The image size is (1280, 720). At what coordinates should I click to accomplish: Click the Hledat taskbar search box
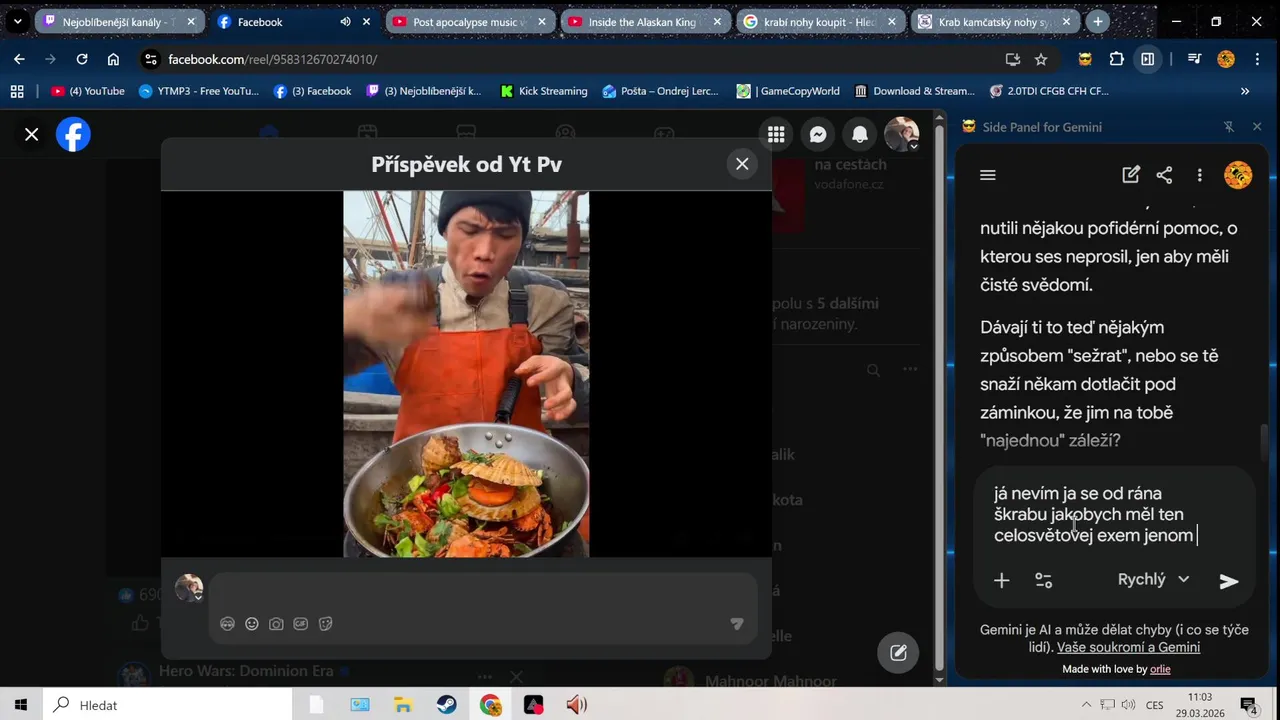[x=167, y=705]
